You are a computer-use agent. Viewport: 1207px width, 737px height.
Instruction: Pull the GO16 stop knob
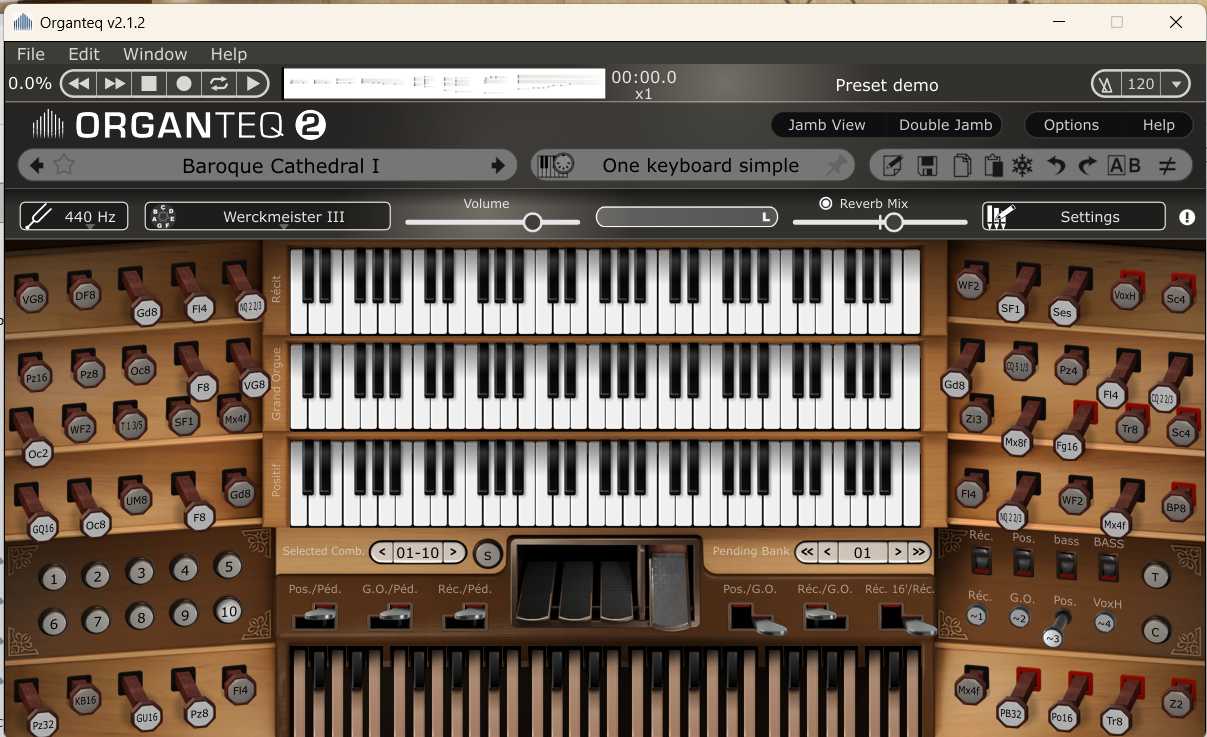pyautogui.click(x=43, y=529)
